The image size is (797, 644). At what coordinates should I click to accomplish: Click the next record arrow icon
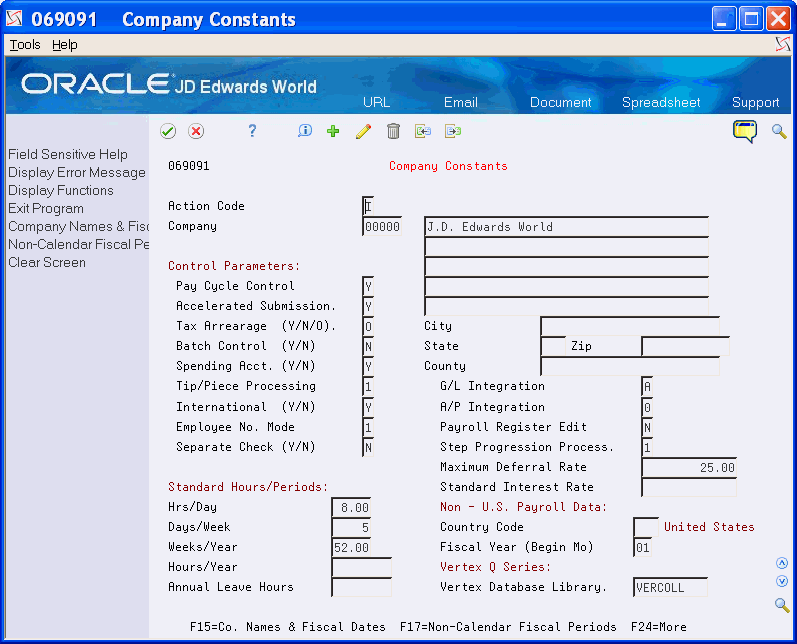coord(452,131)
